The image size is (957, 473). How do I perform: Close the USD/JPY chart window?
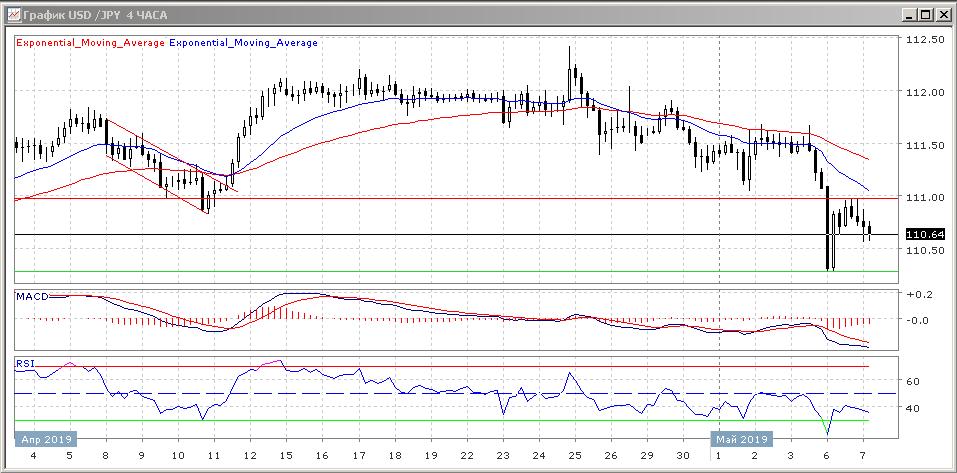click(942, 14)
